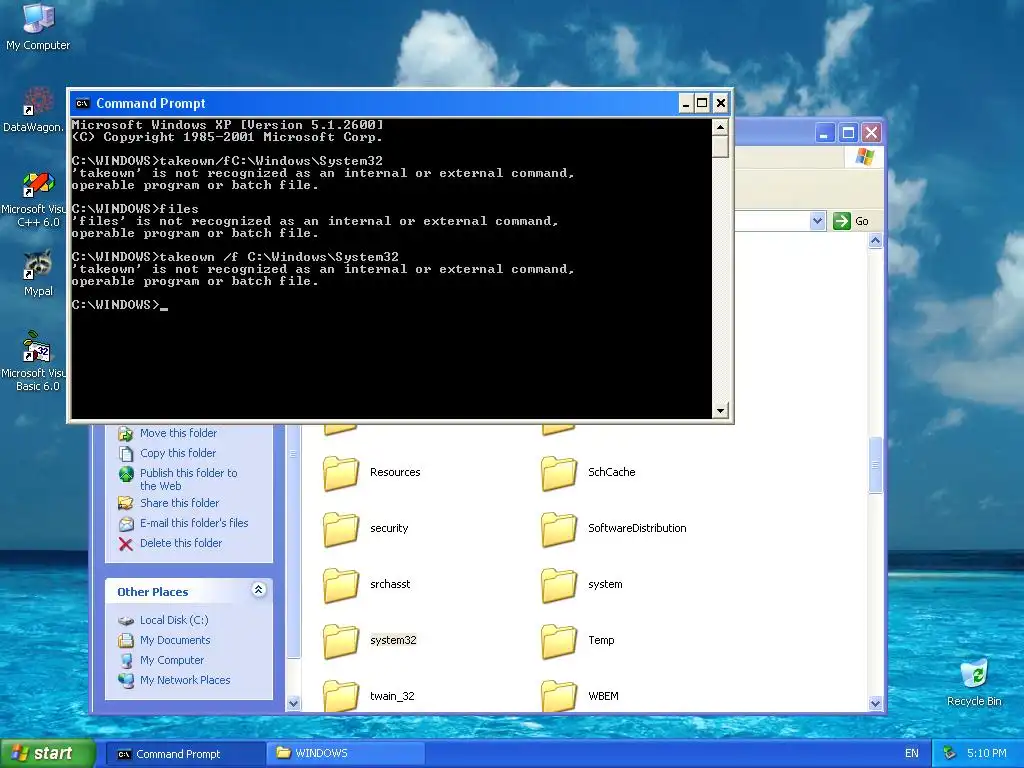Click Copy this folder link
1024x768 pixels.
pyautogui.click(x=178, y=453)
